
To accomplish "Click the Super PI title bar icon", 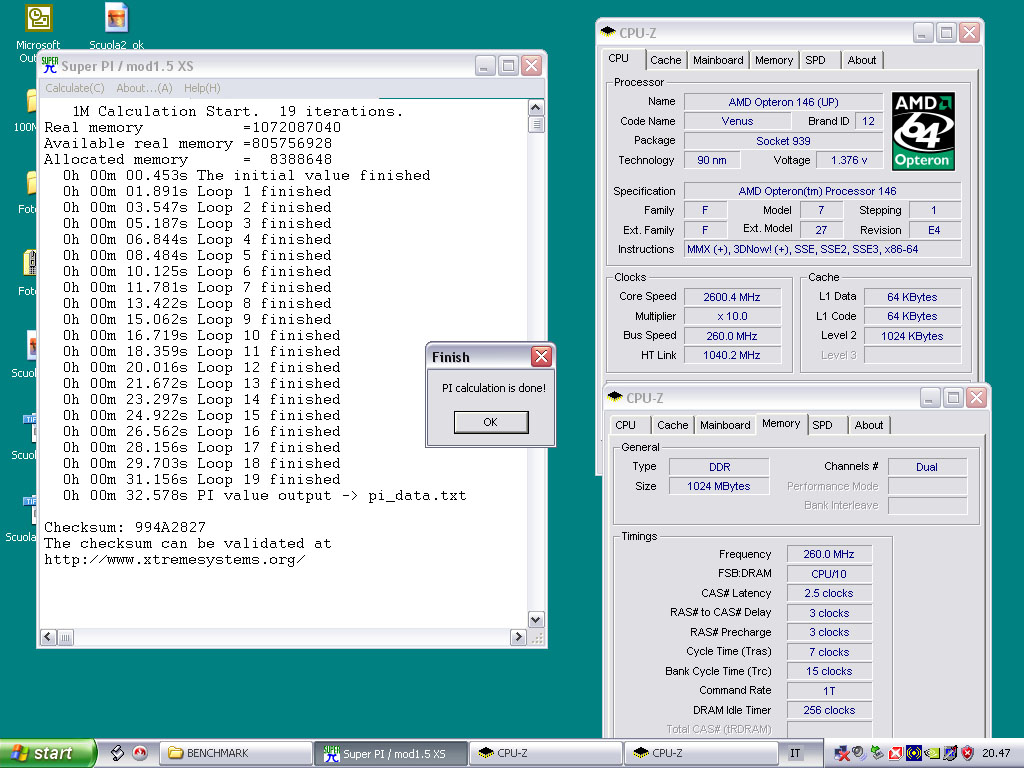I will 50,65.
